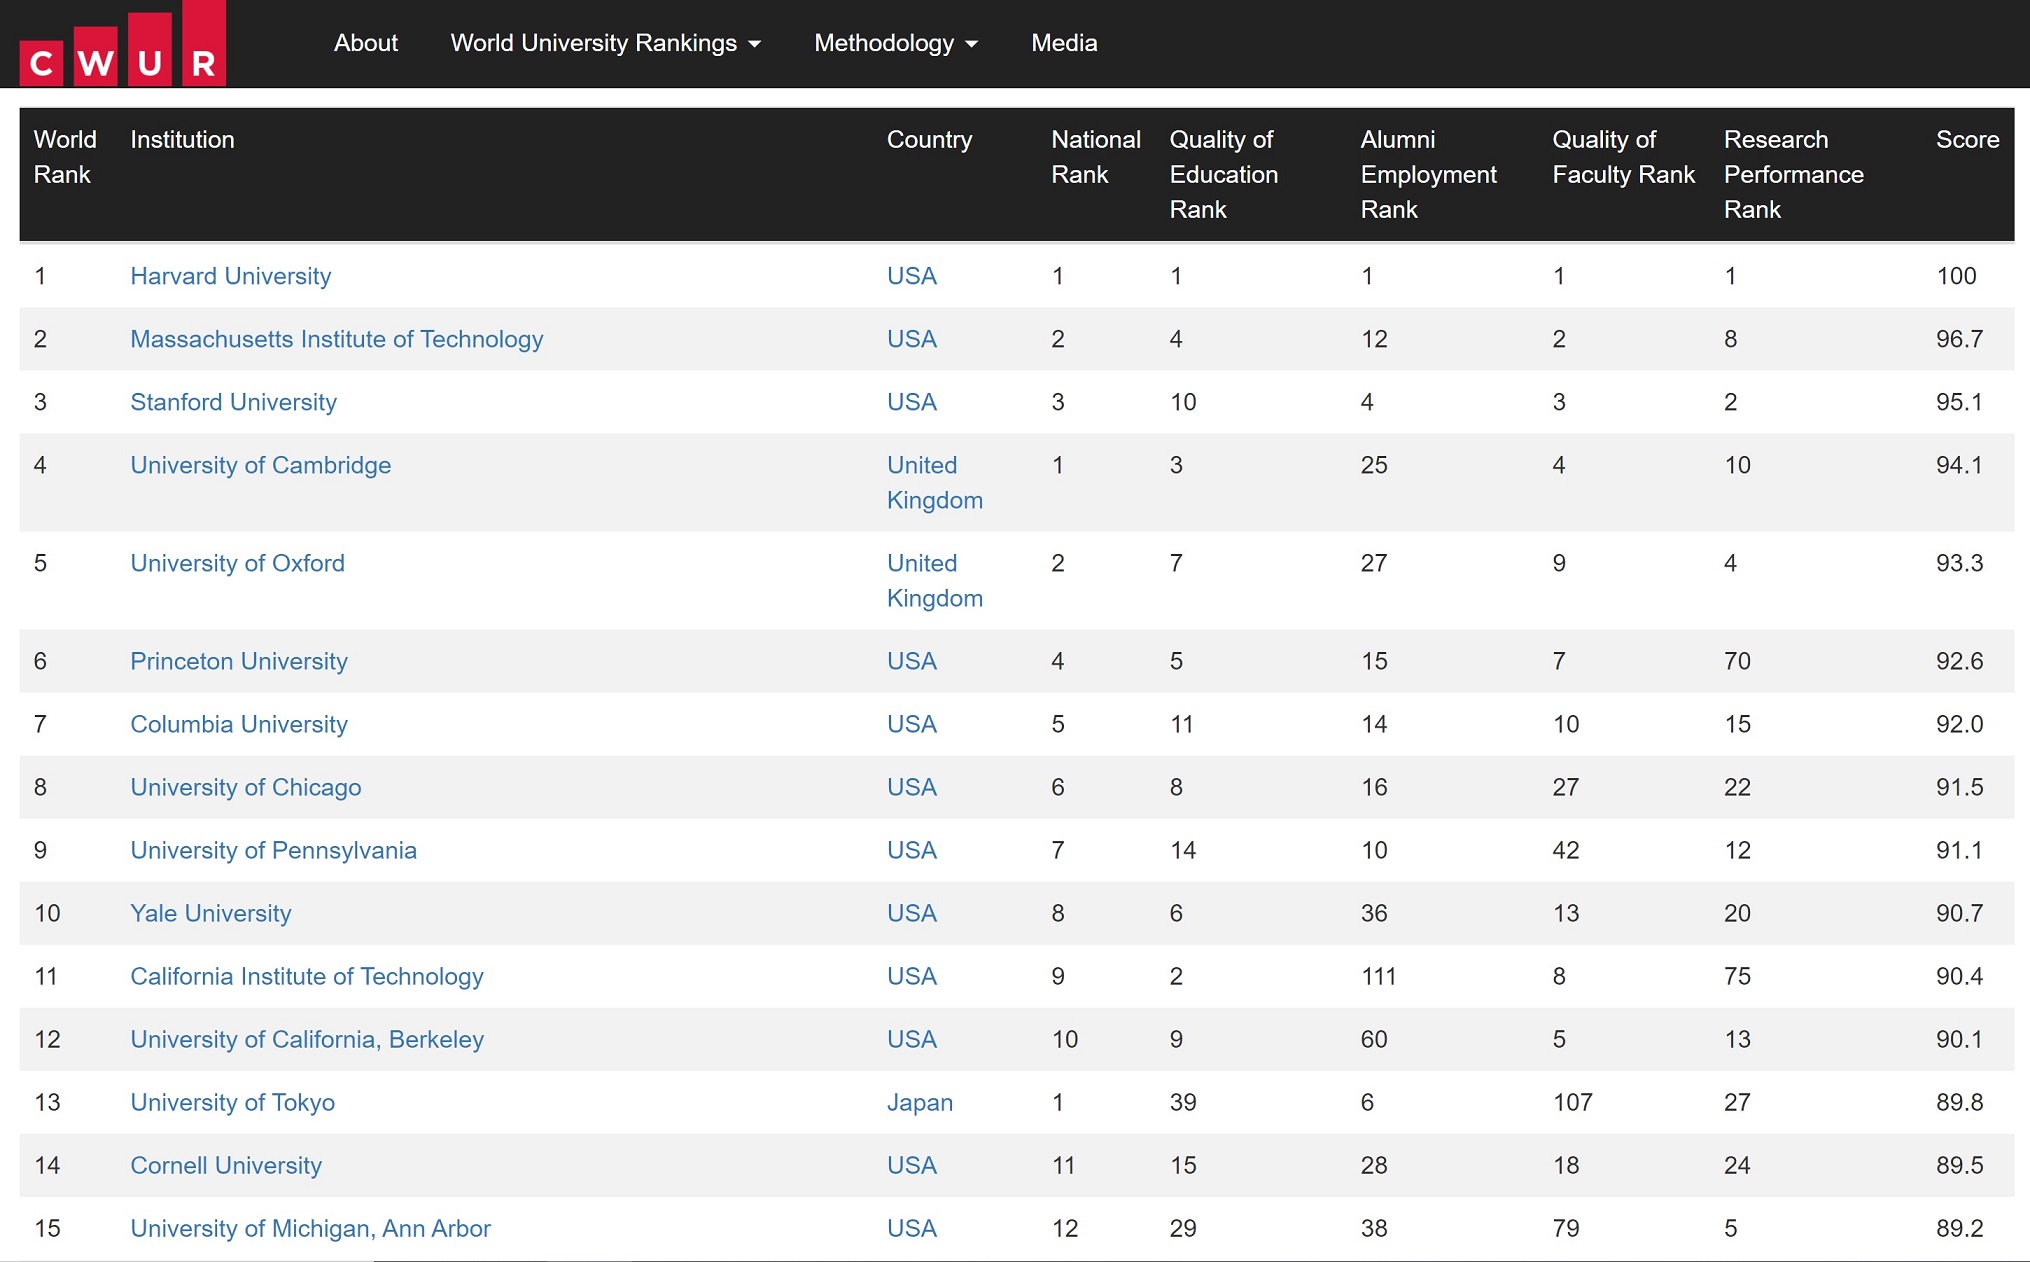
Task: Click USA link in Caltech row
Action: (x=912, y=976)
